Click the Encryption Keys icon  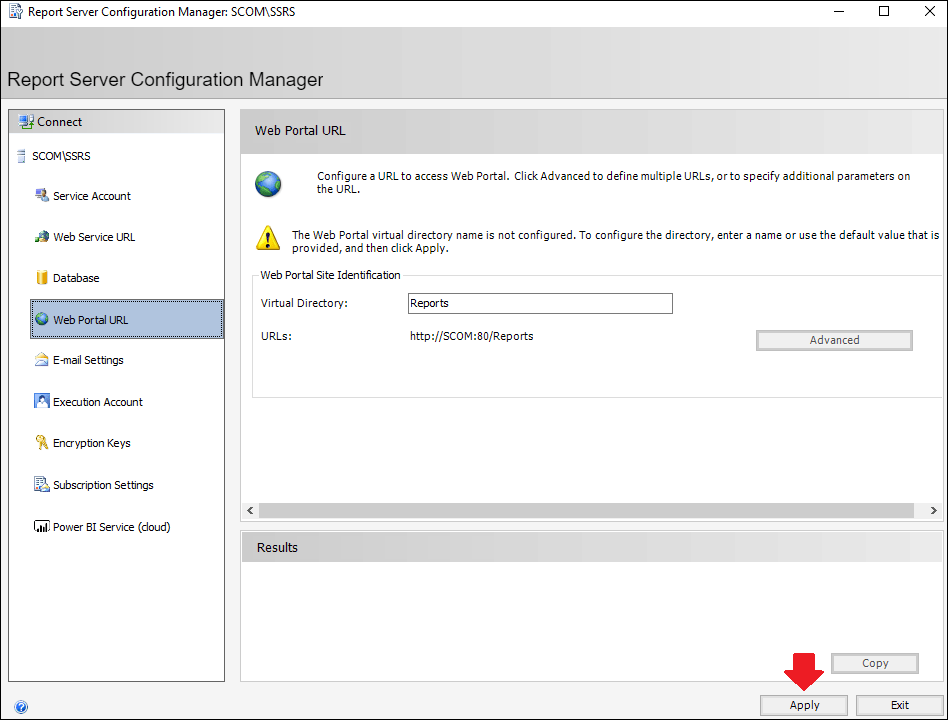(x=42, y=443)
